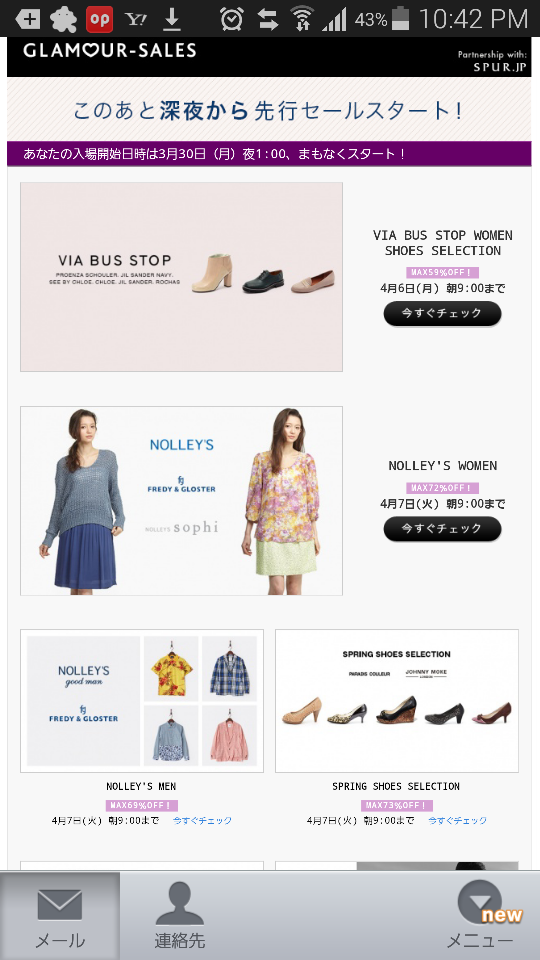This screenshot has height=960, width=540.
Task: Tap 今すぐチェック button for VIA BUS STOP
Action: tap(442, 313)
